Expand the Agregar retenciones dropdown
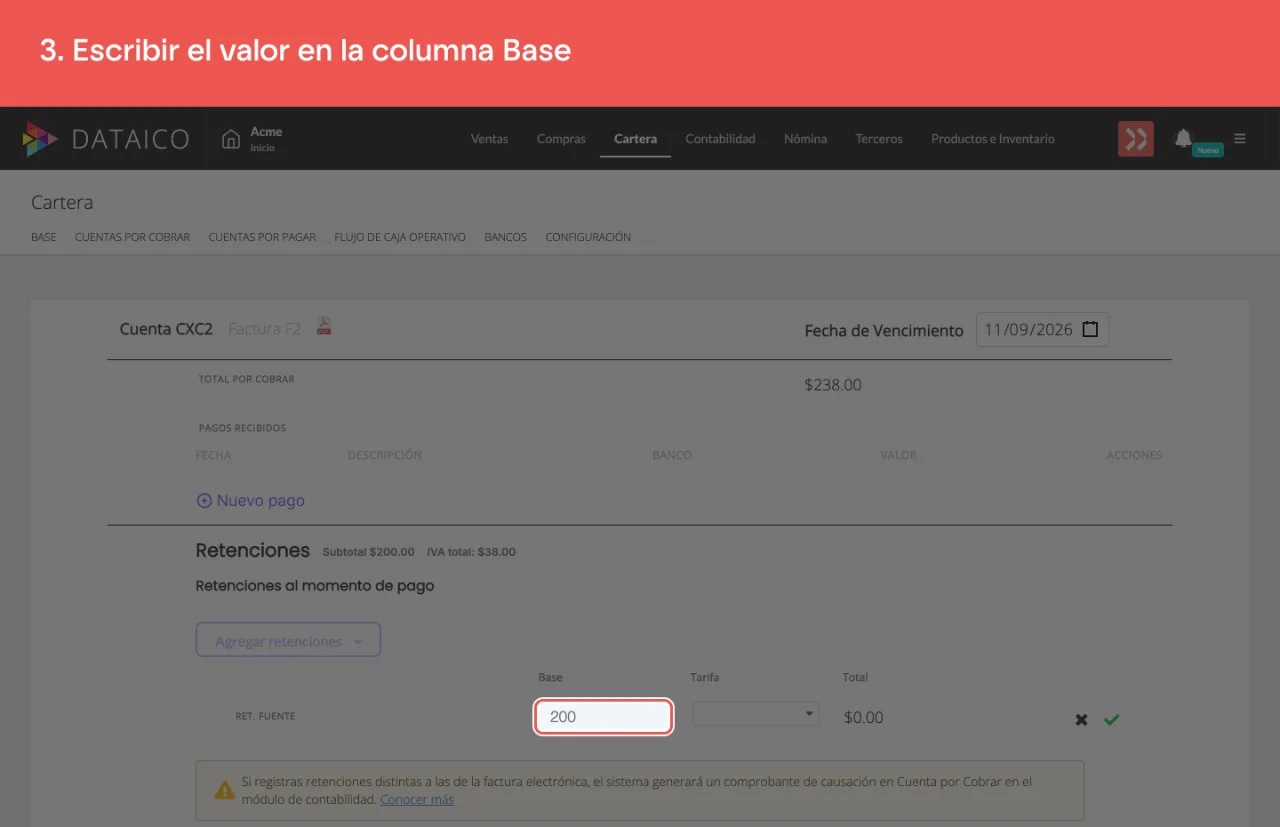The height and width of the screenshot is (827, 1280). coord(288,640)
